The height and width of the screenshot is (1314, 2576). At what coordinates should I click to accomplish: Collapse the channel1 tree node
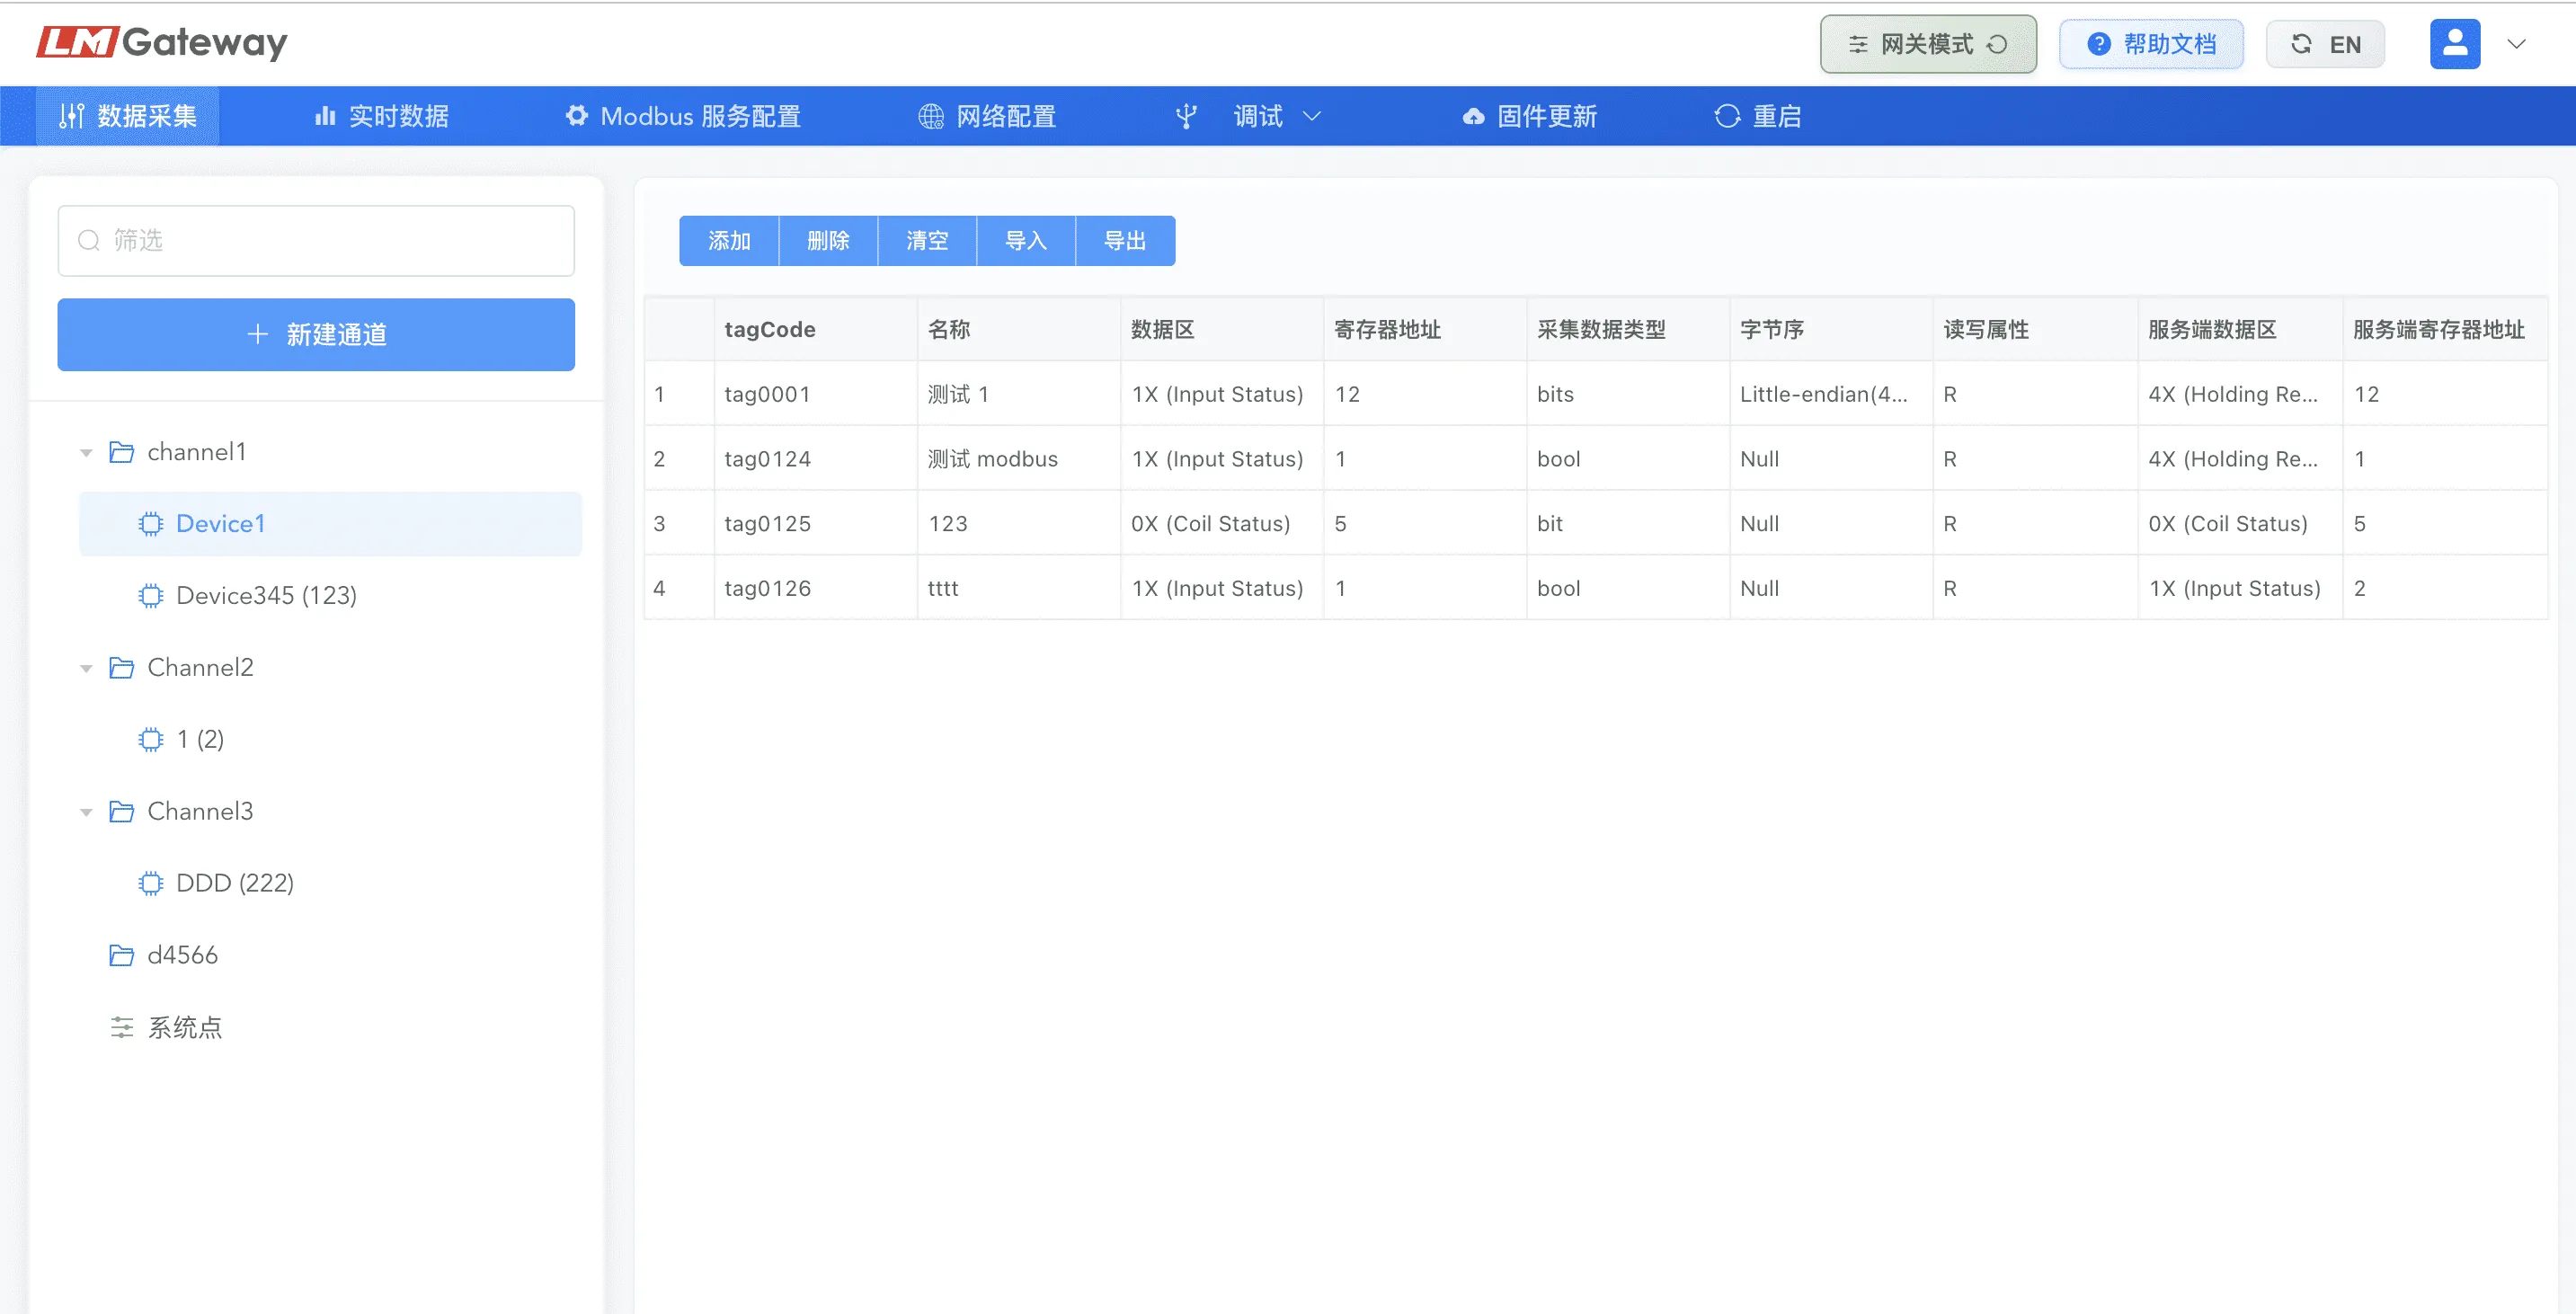(86, 453)
